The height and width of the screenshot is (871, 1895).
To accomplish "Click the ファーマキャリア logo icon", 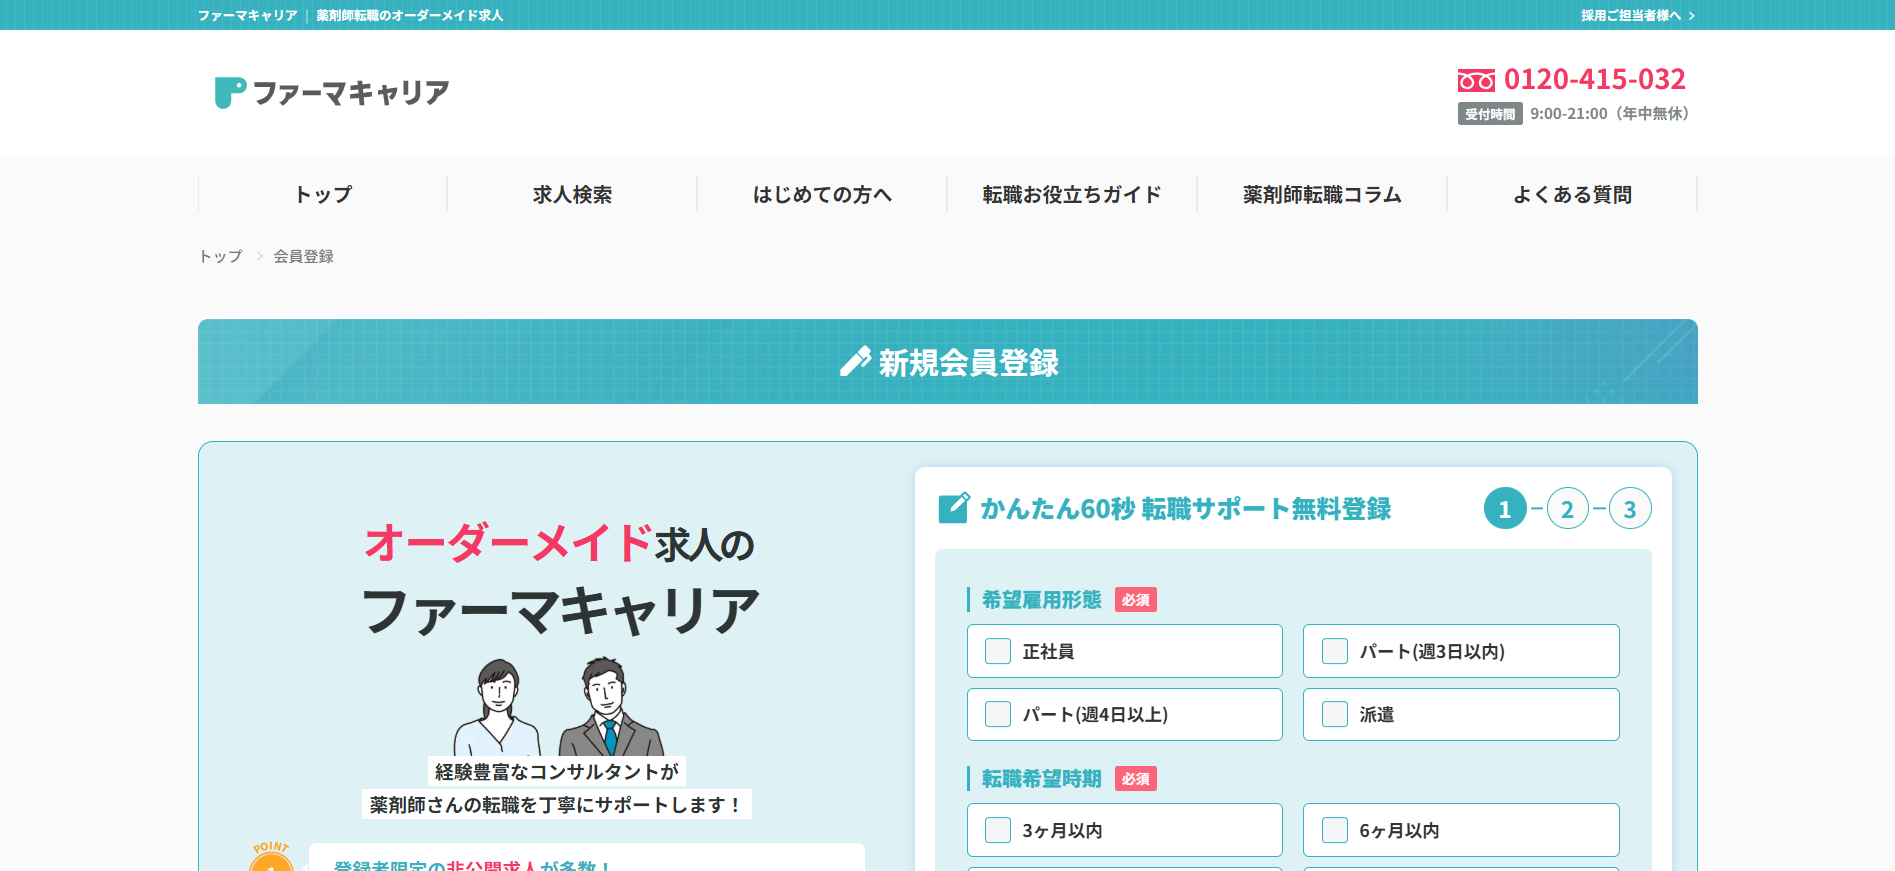I will tap(230, 93).
